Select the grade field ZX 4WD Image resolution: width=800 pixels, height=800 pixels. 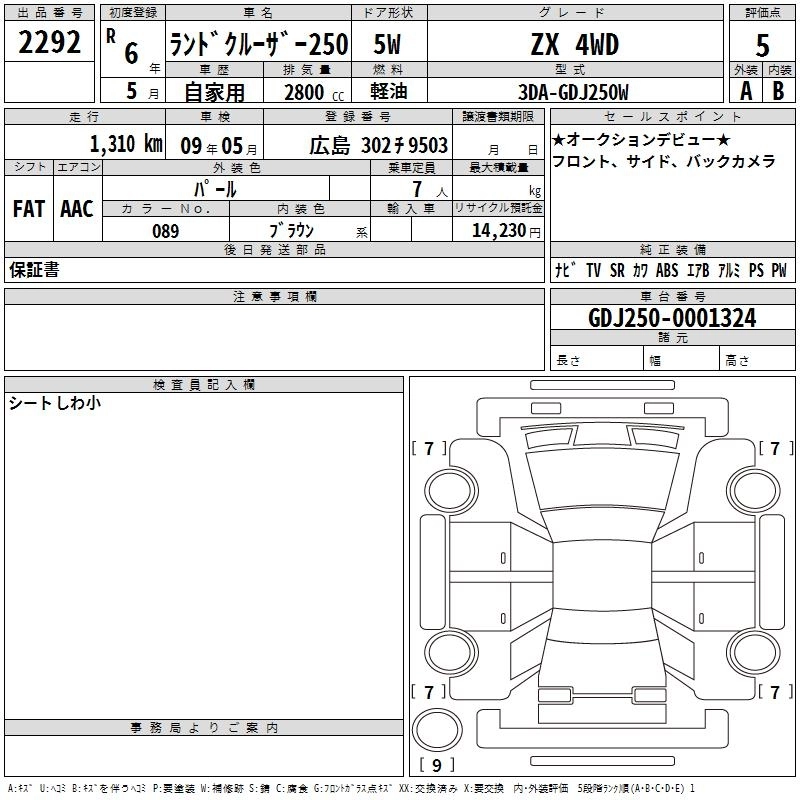point(574,45)
